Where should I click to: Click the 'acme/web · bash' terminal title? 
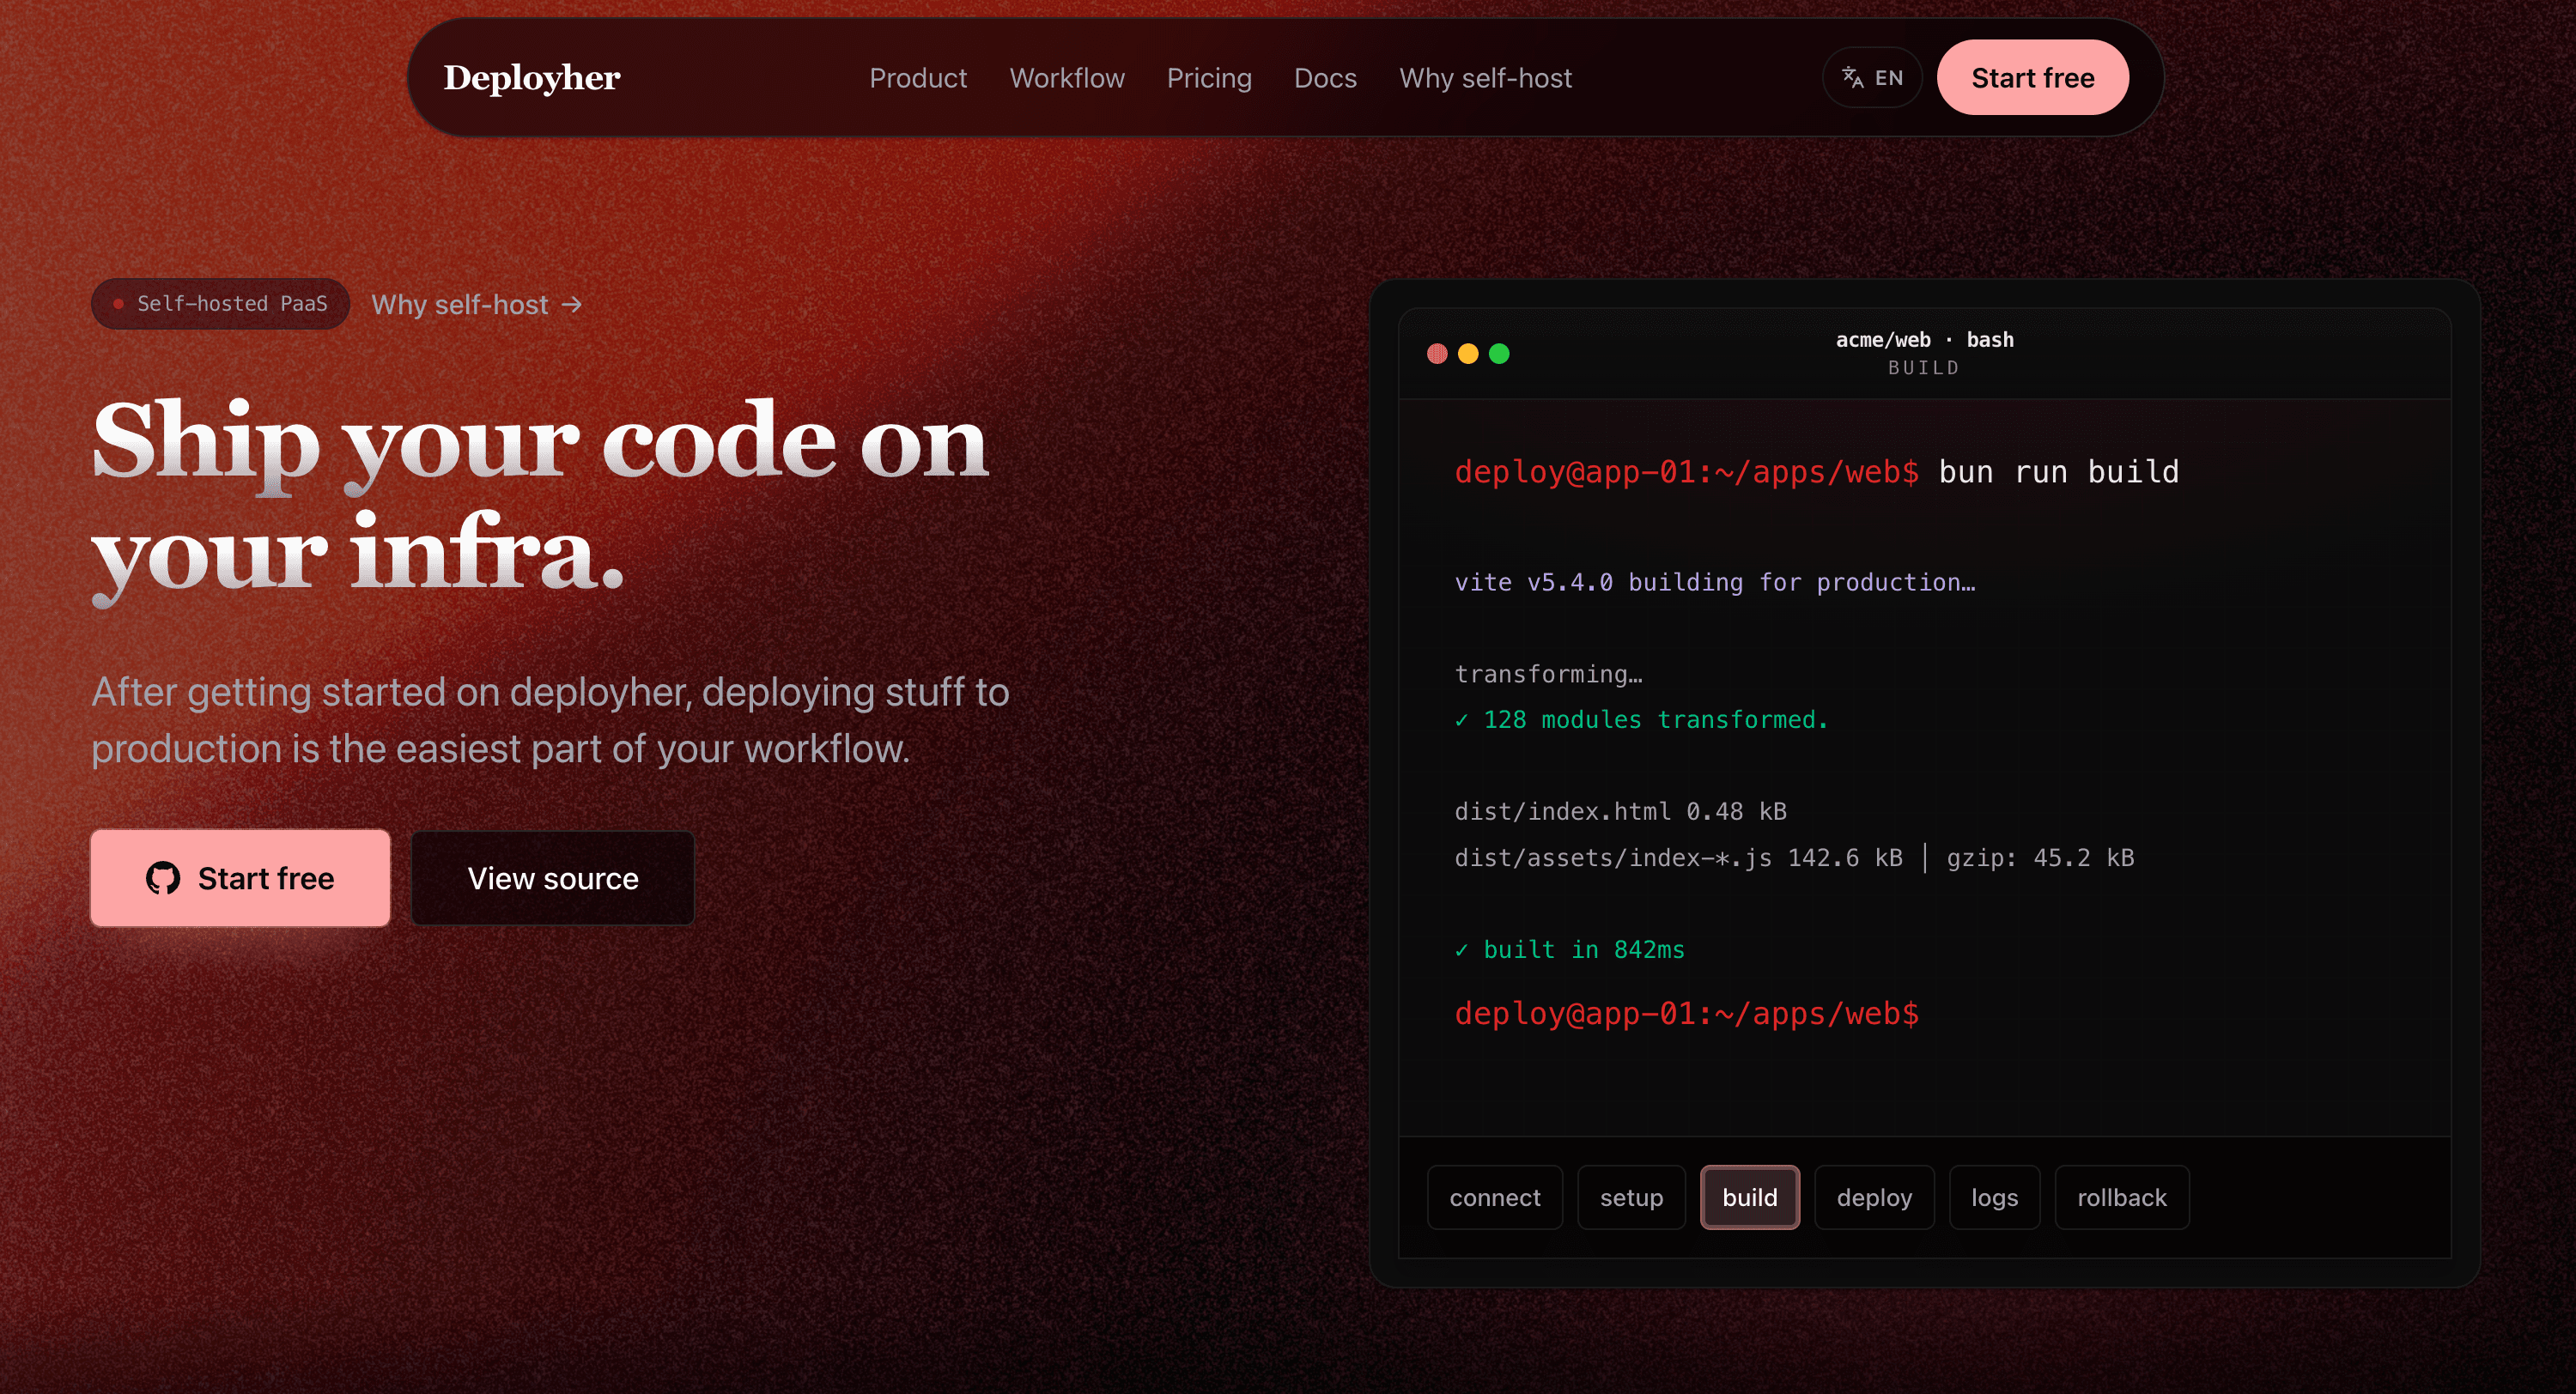(1923, 340)
